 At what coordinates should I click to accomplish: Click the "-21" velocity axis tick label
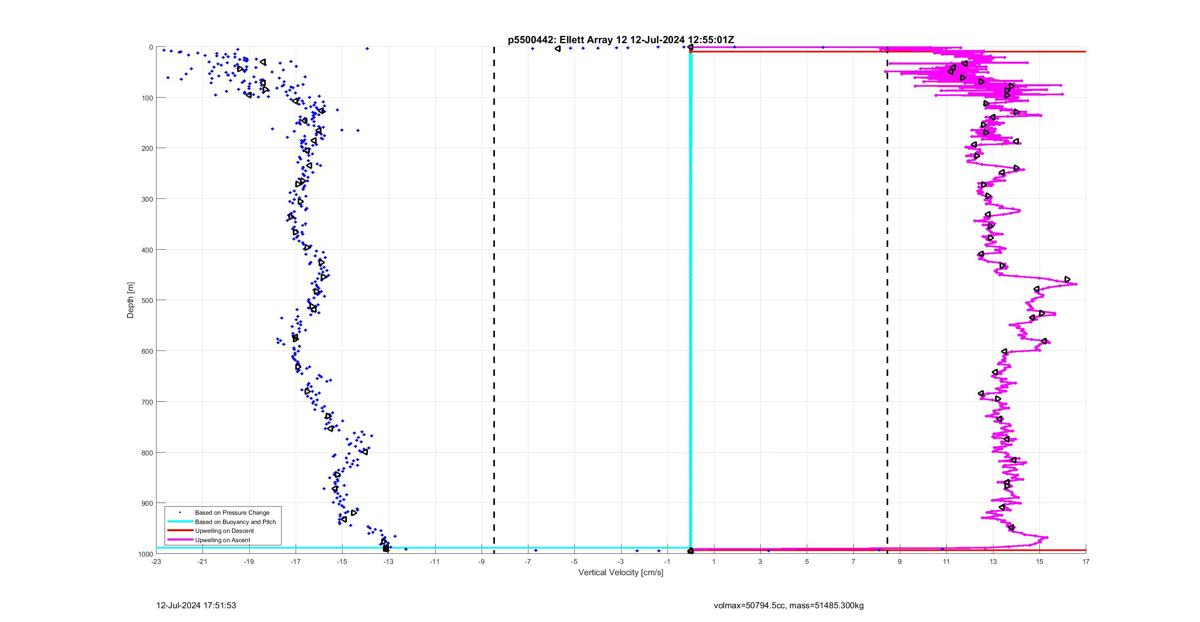tap(203, 561)
